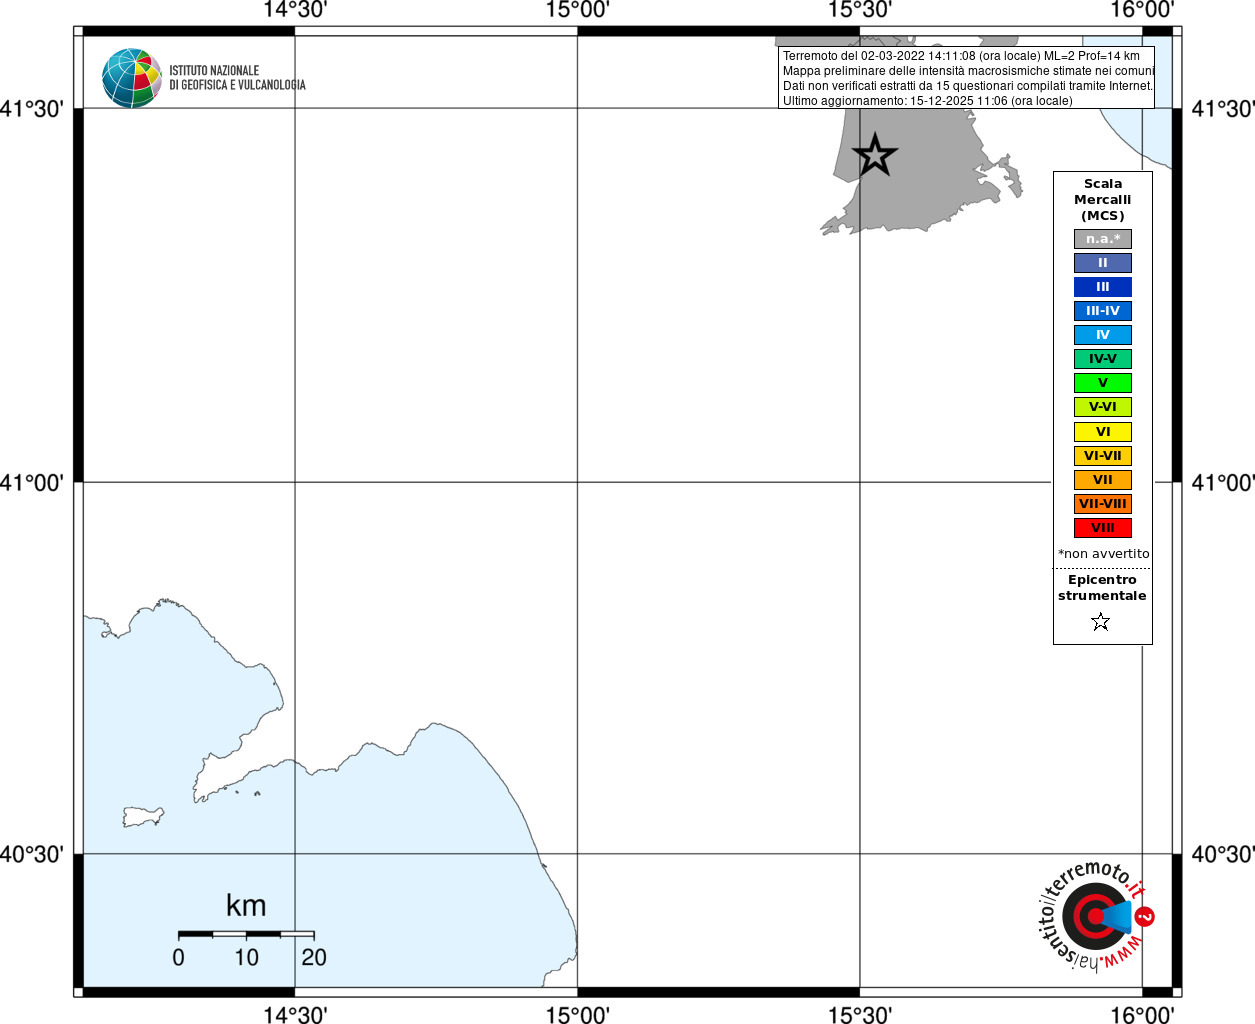Click the Scala Mercalli (MCS) legend title
This screenshot has width=1255, height=1024.
1103,200
